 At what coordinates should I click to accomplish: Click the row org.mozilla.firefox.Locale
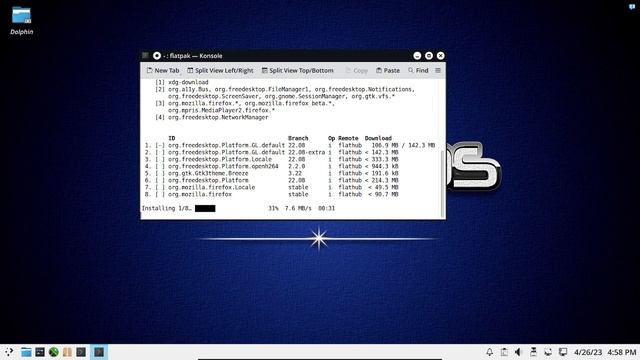coord(271,187)
